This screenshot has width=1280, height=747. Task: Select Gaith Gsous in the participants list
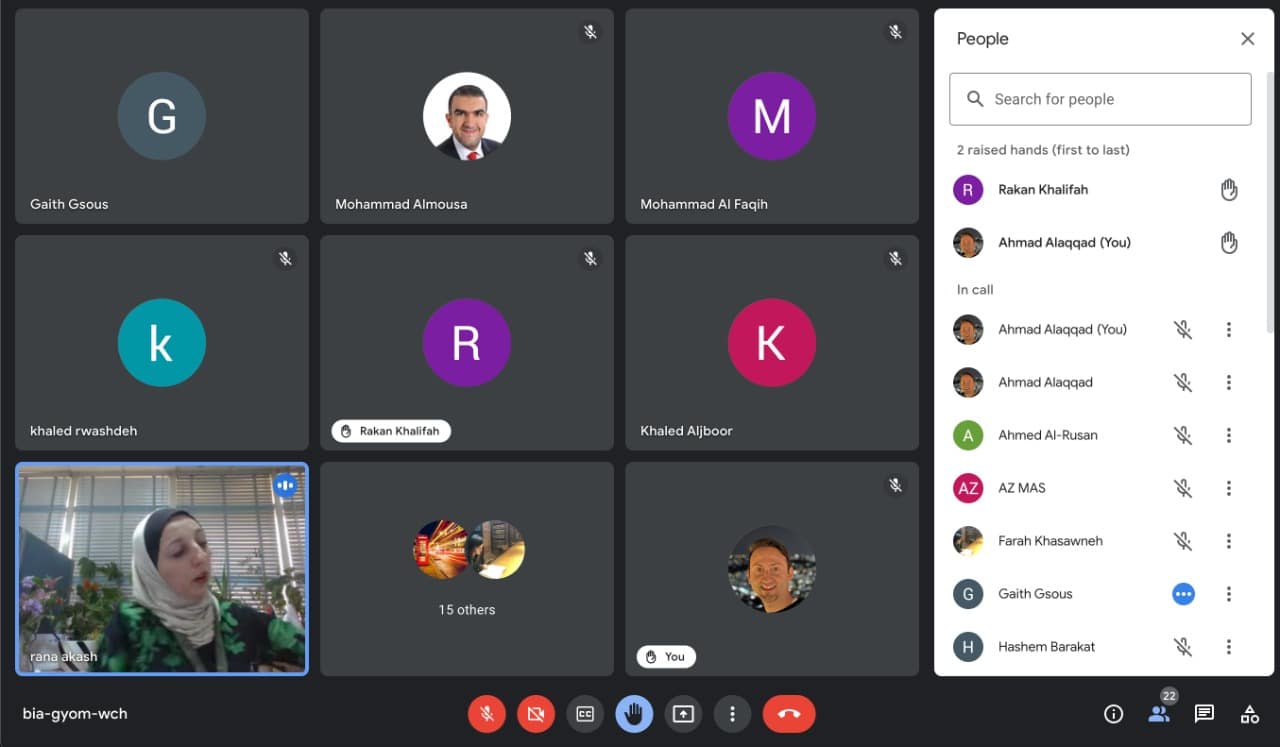(1035, 594)
